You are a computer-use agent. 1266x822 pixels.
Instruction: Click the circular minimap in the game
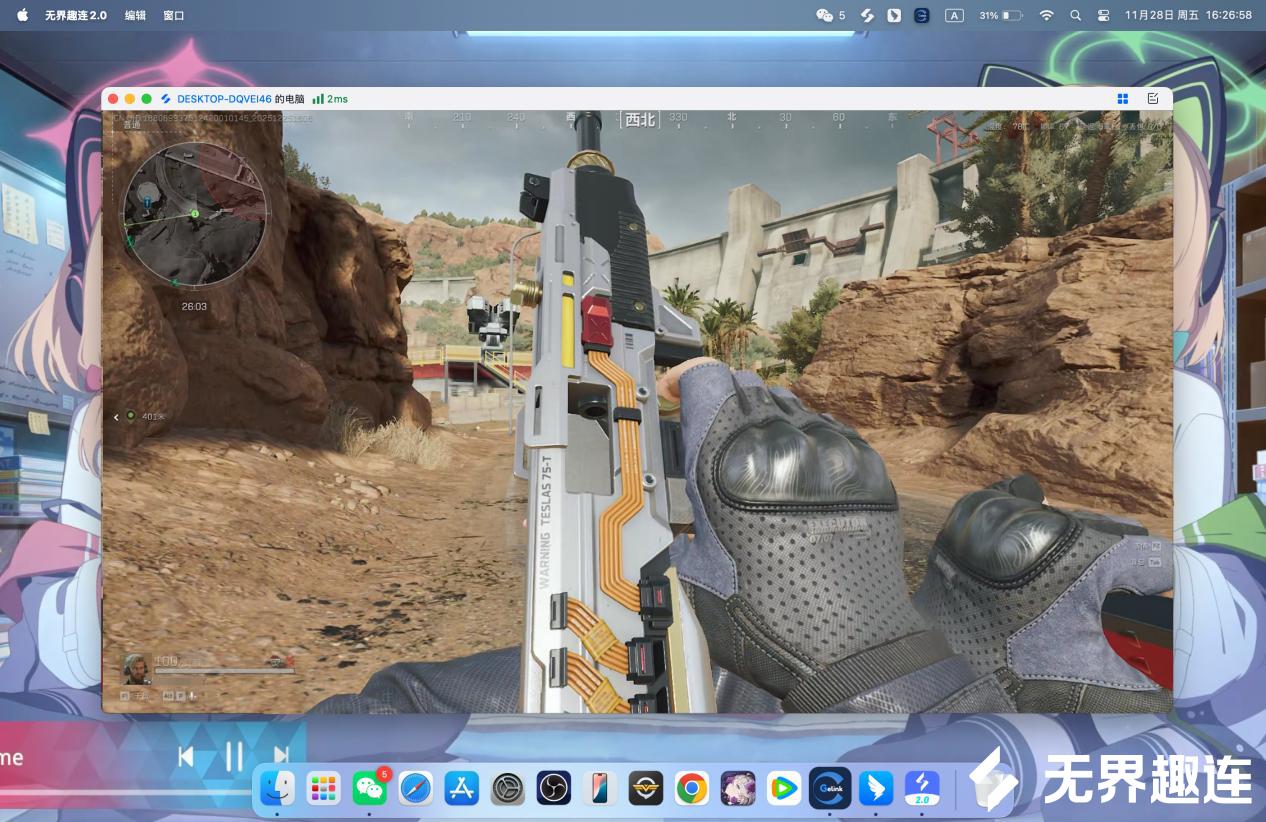(x=194, y=214)
